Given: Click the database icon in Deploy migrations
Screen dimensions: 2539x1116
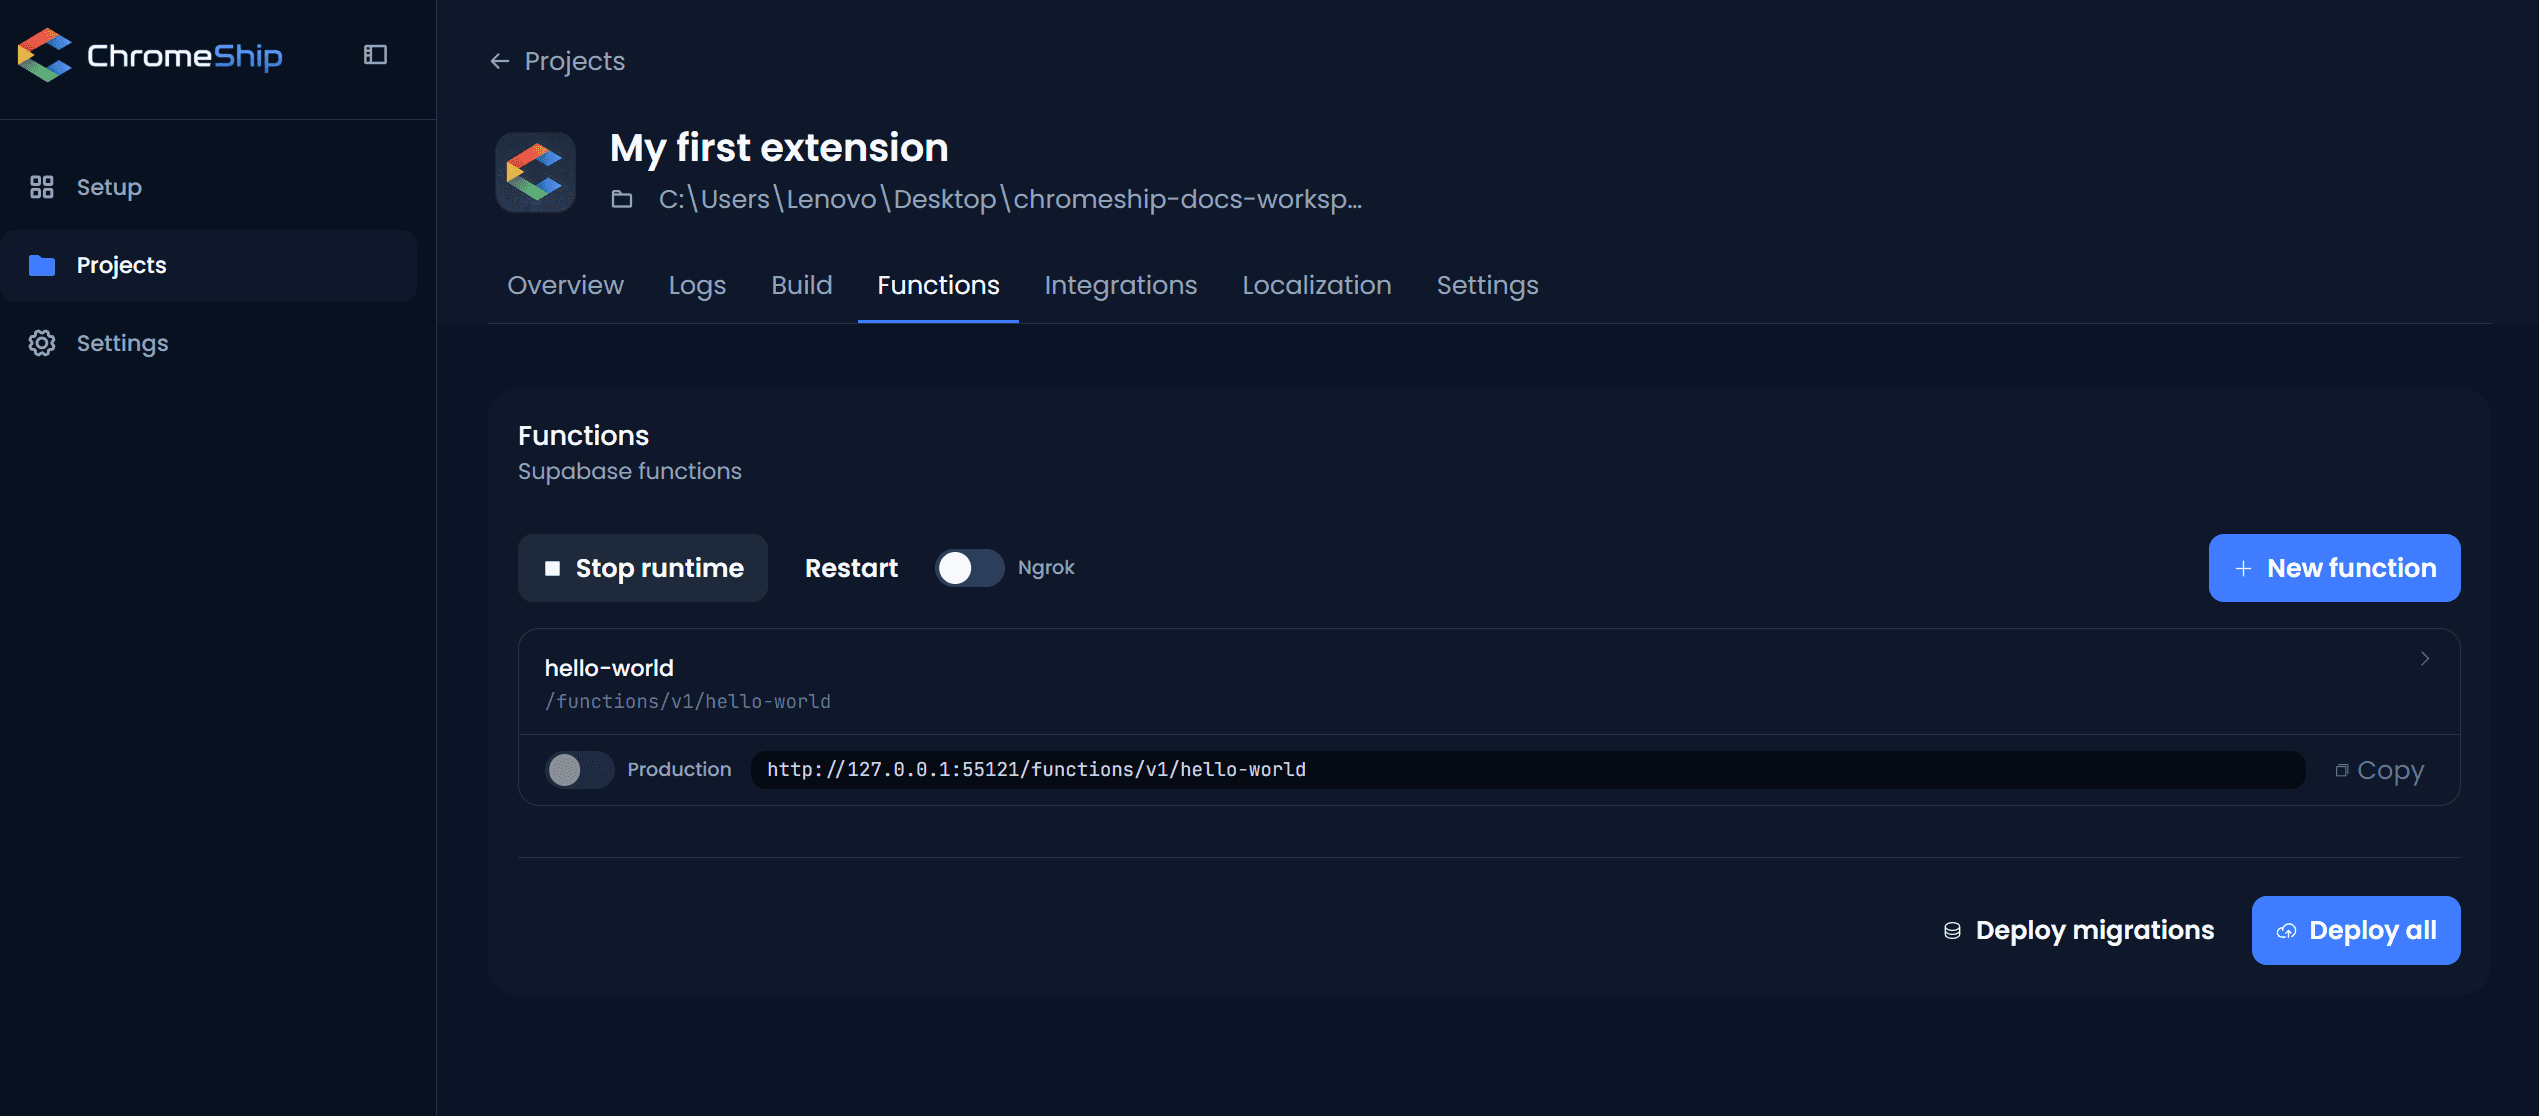Looking at the screenshot, I should [1952, 931].
